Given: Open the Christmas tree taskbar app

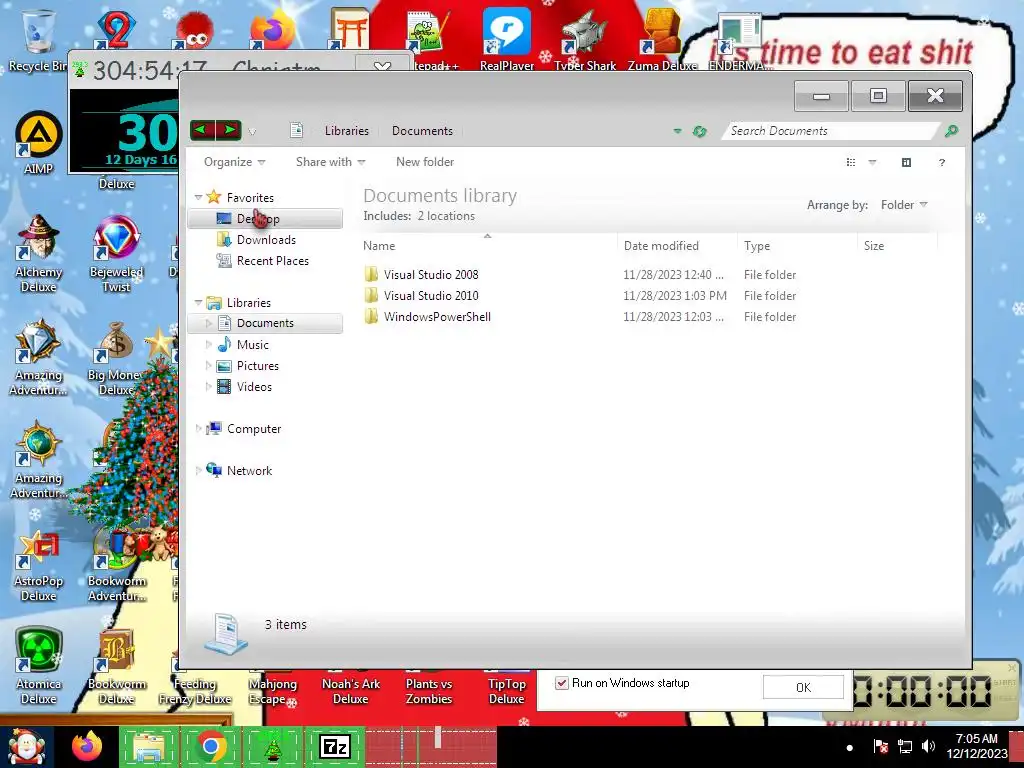Looking at the screenshot, I should pyautogui.click(x=272, y=747).
